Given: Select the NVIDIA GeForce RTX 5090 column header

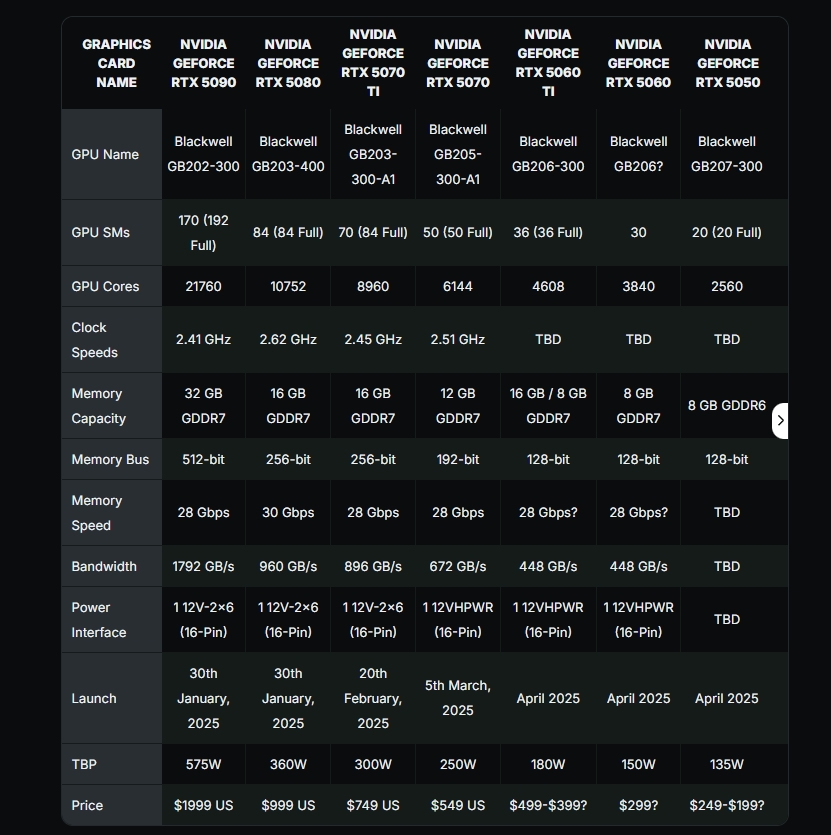Looking at the screenshot, I should pyautogui.click(x=203, y=63).
